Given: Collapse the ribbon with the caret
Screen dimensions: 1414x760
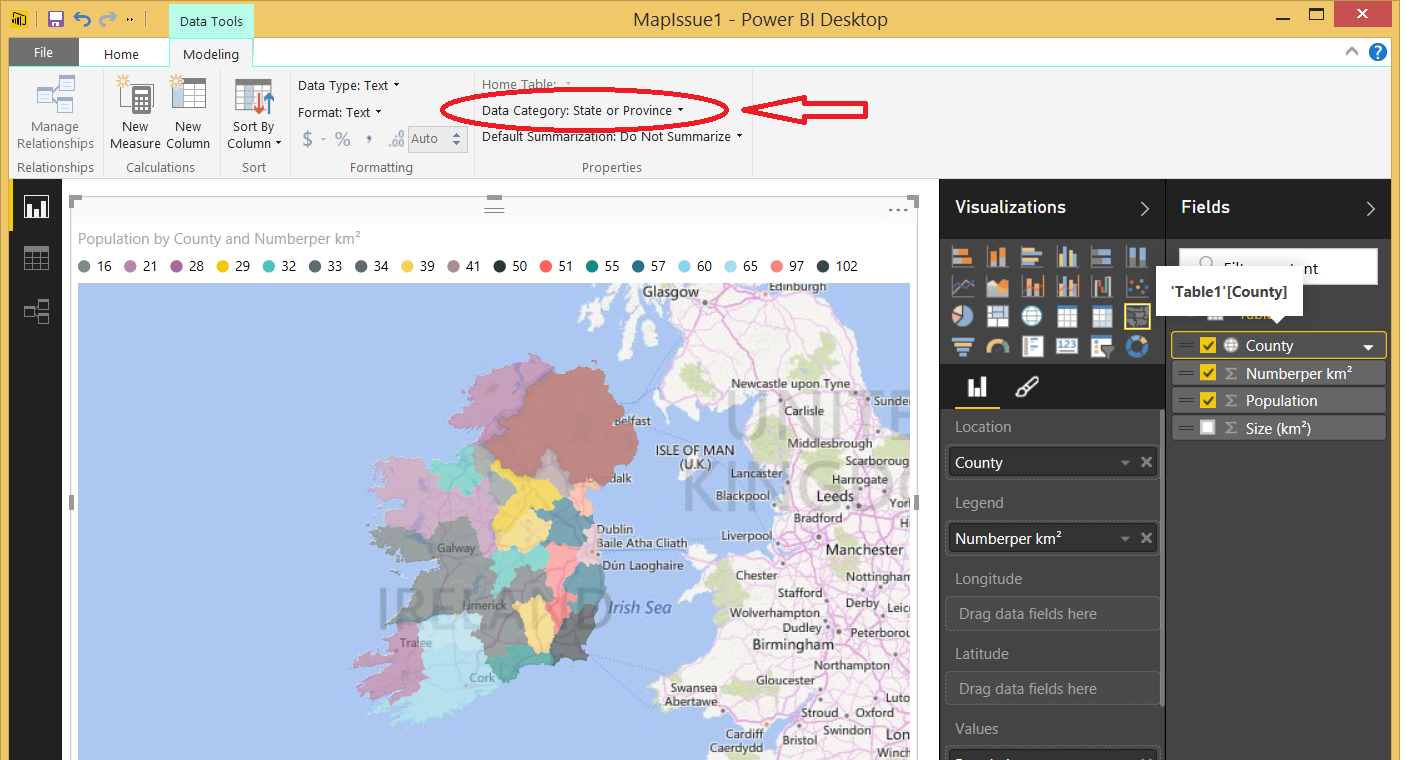Looking at the screenshot, I should click(1352, 52).
